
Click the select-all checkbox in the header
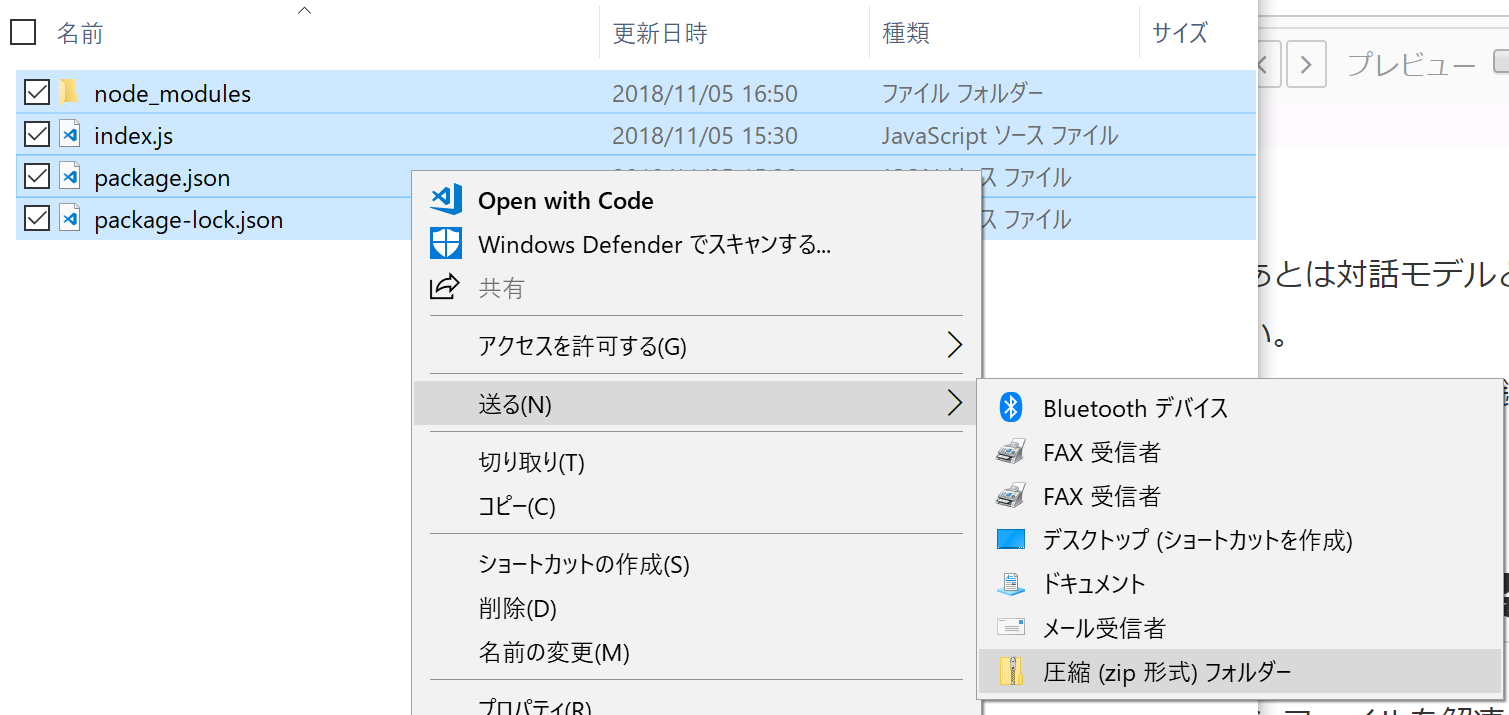point(22,32)
